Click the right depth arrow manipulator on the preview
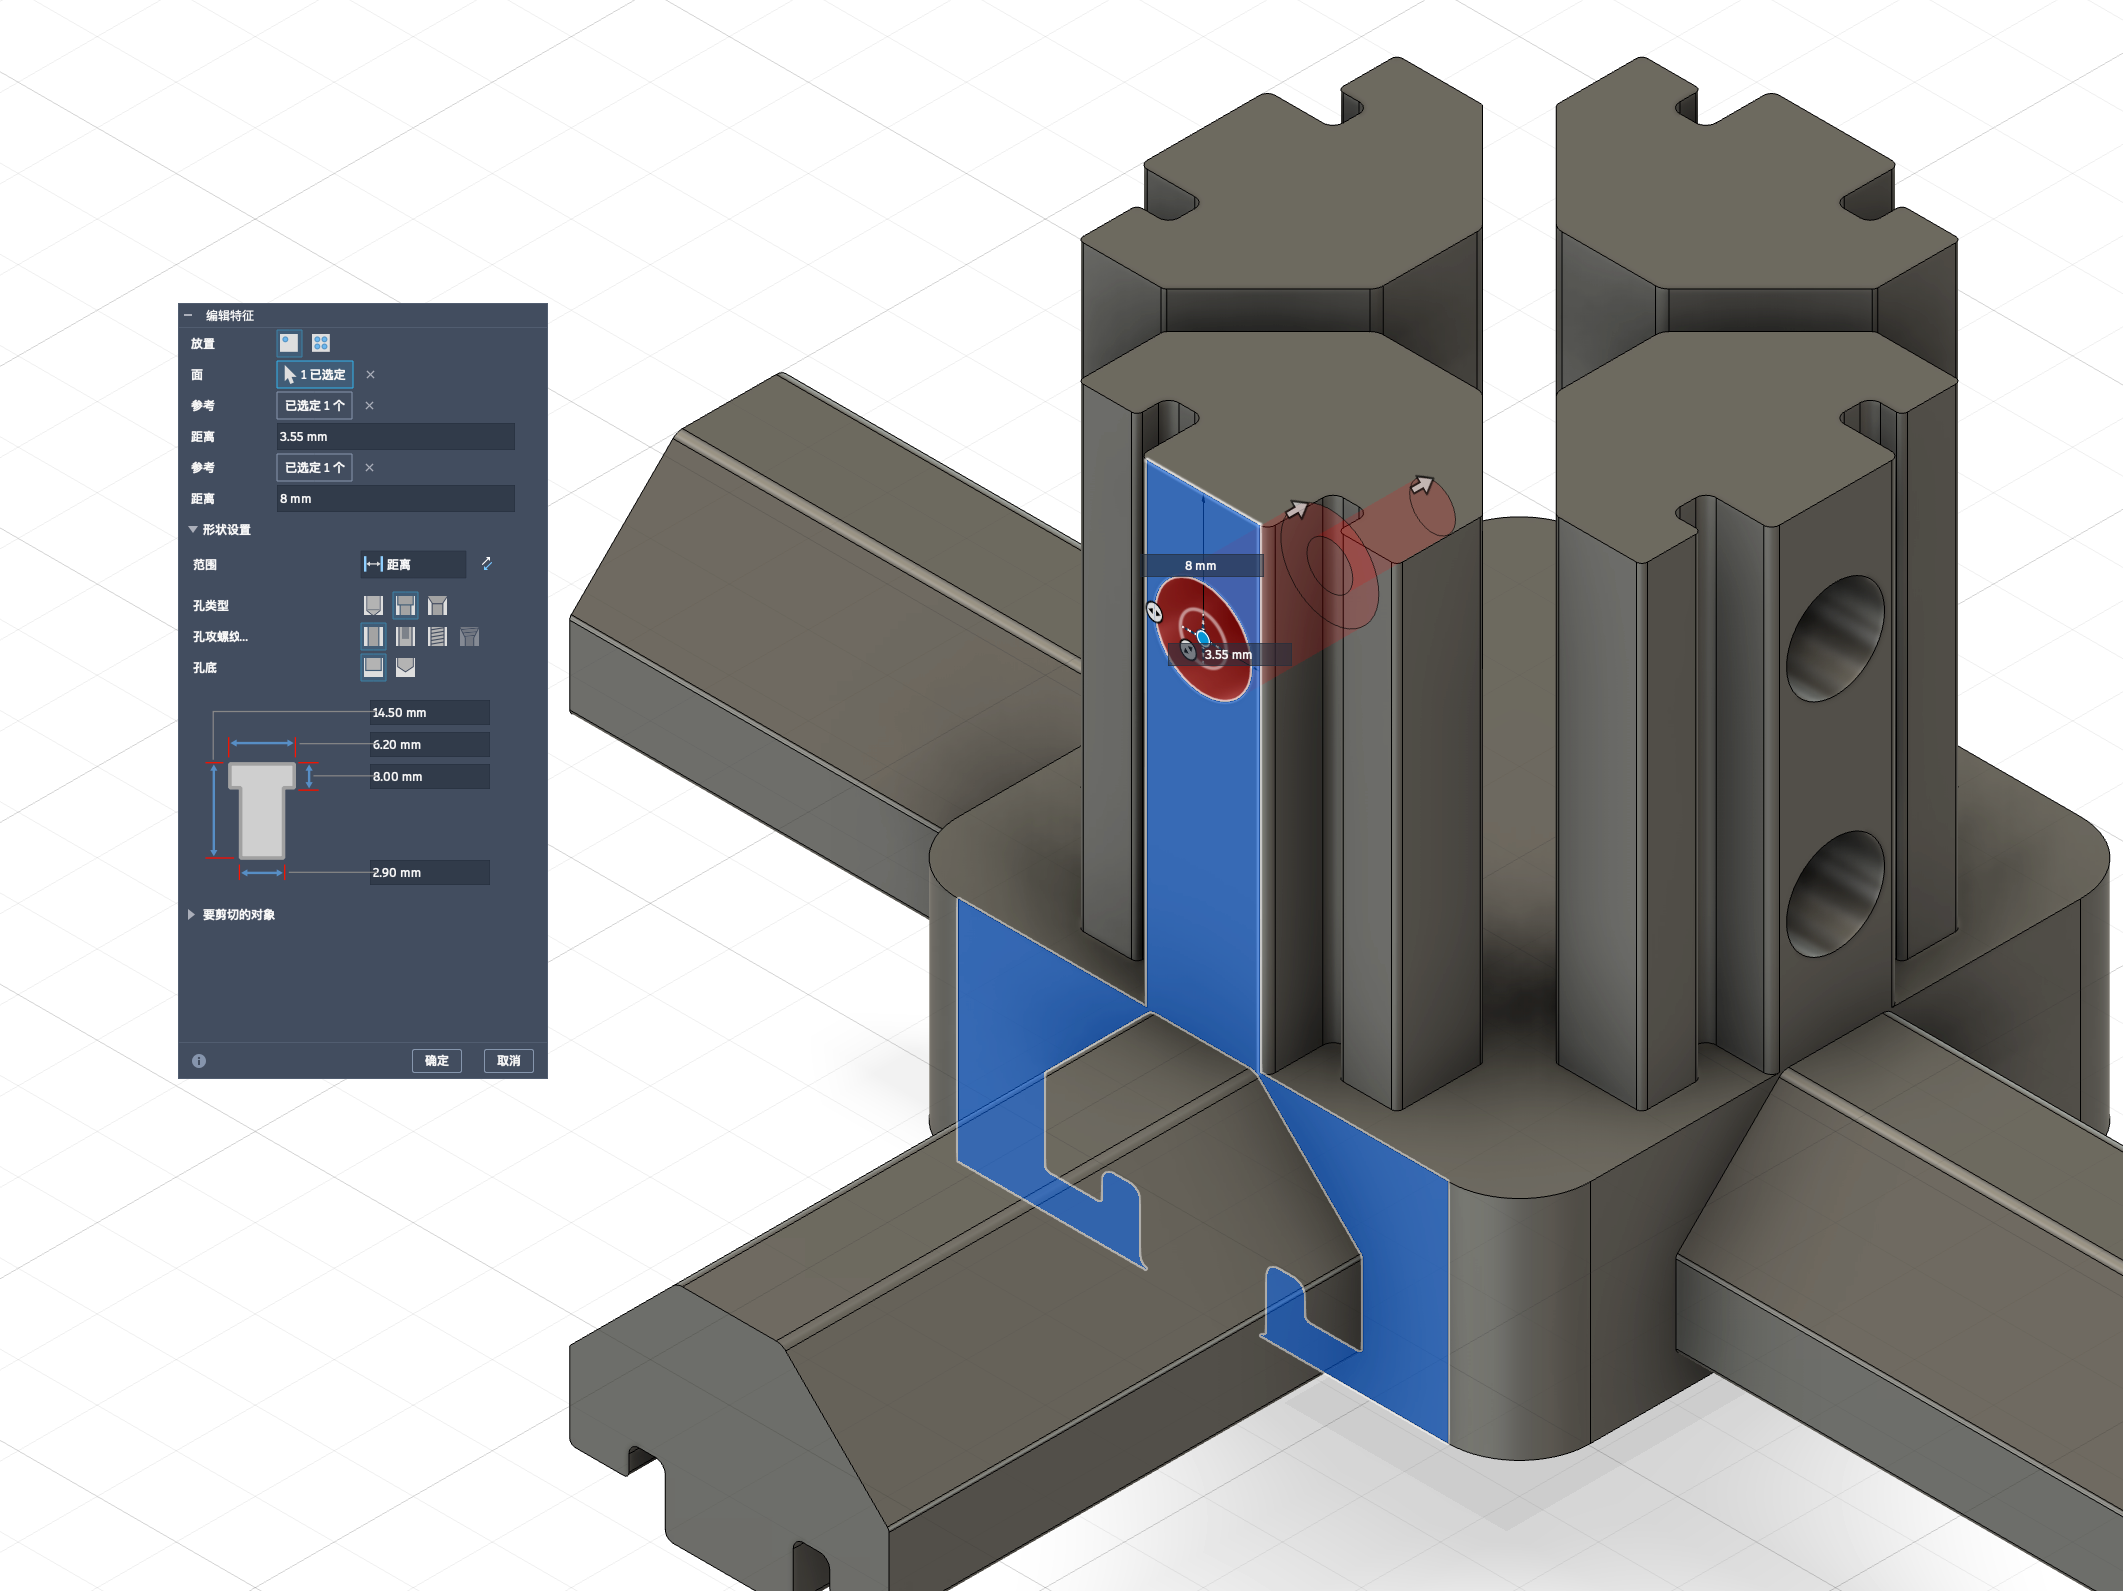The width and height of the screenshot is (2123, 1591). (1422, 486)
